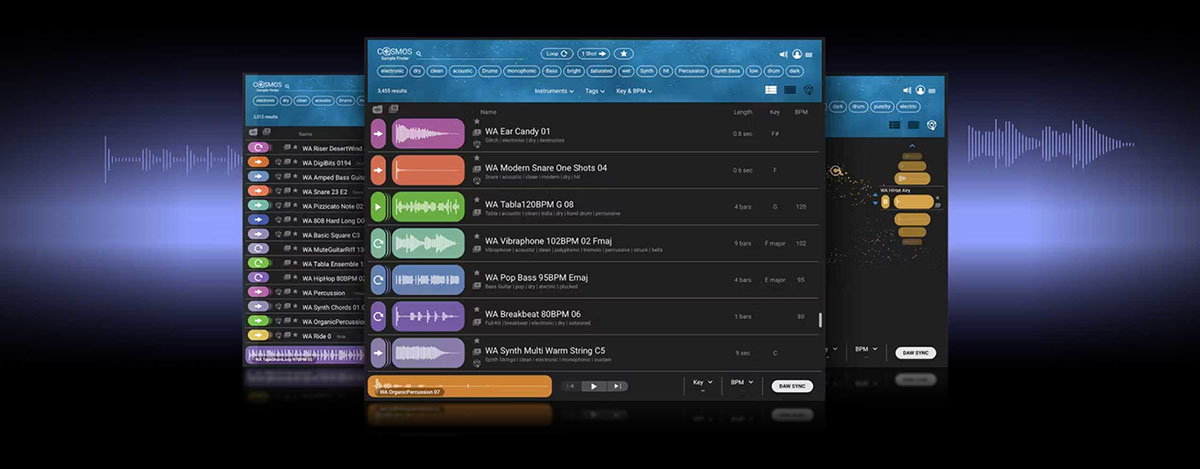Screen dimensions: 1200x469
Task: Select the 'saturated' tag pill
Action: pyautogui.click(x=602, y=71)
